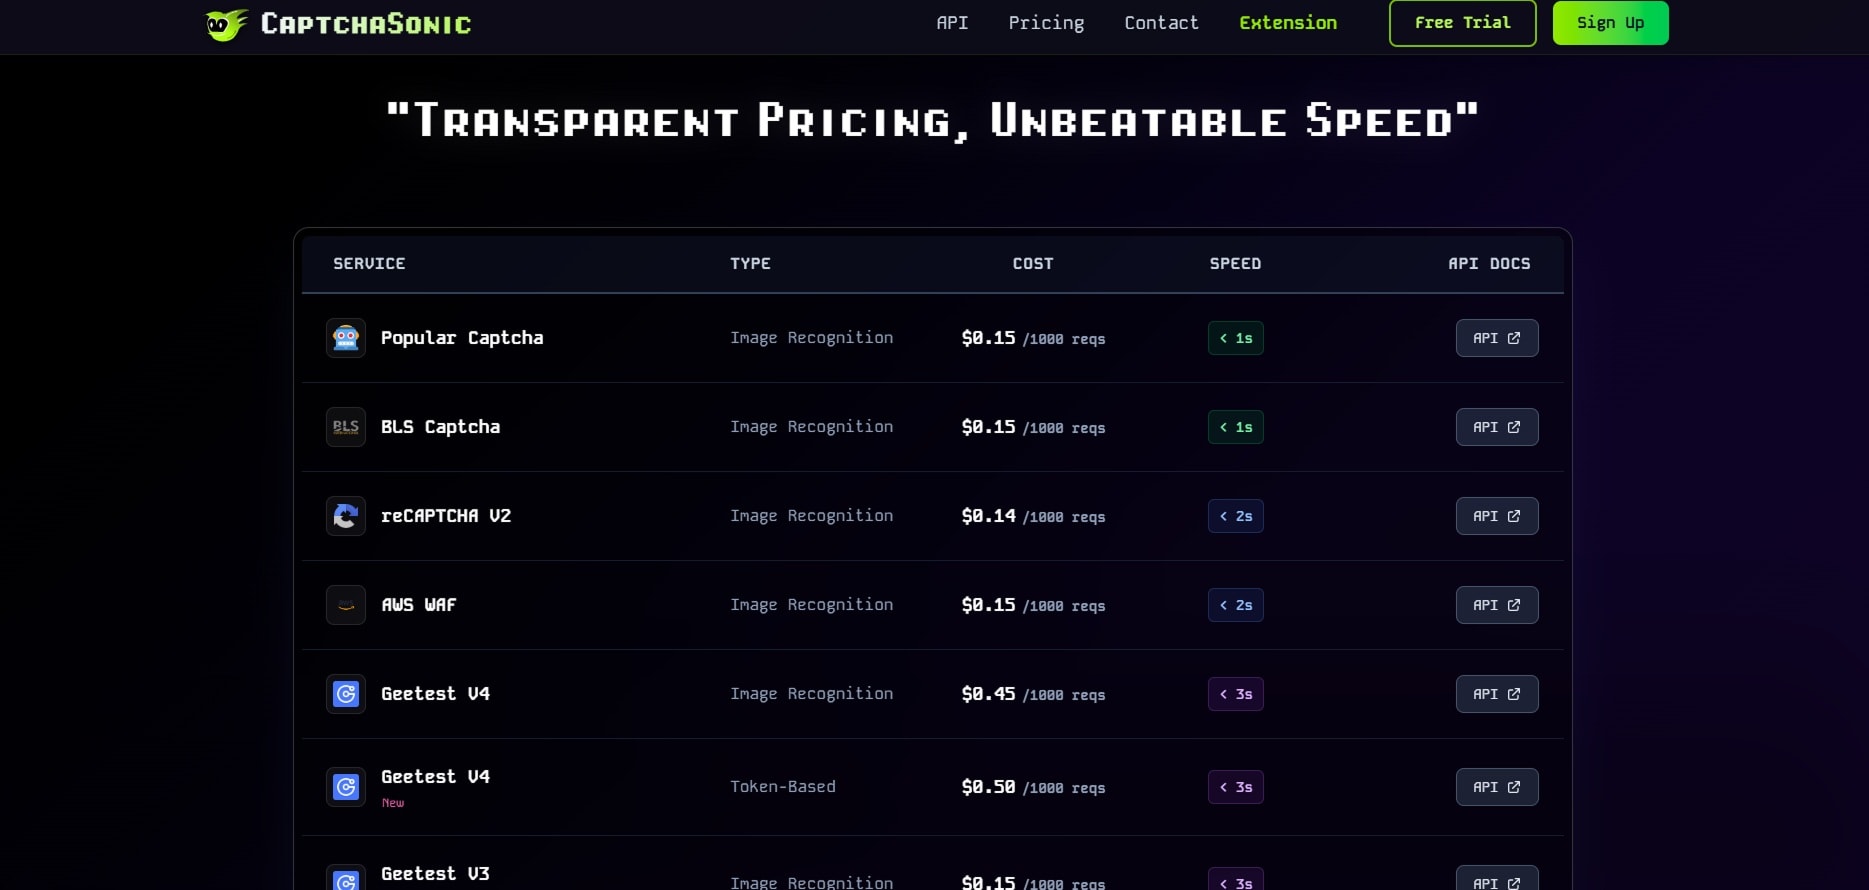Start the Free Trial
Image resolution: width=1869 pixels, height=890 pixels.
click(1462, 23)
